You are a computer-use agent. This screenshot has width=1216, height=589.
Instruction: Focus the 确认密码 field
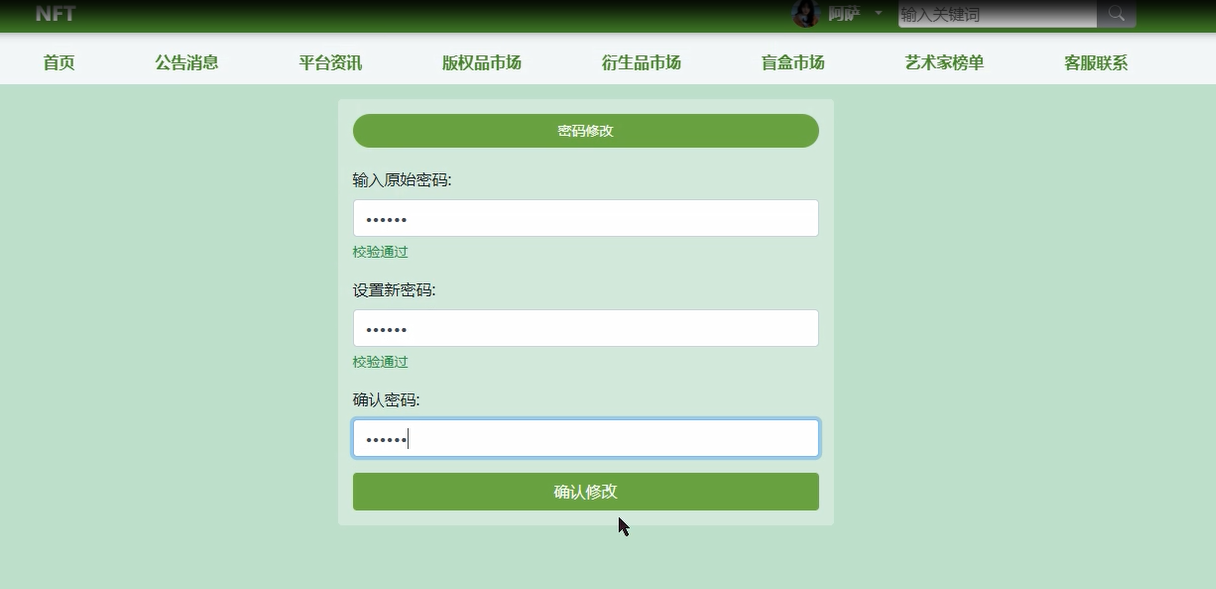click(x=586, y=438)
